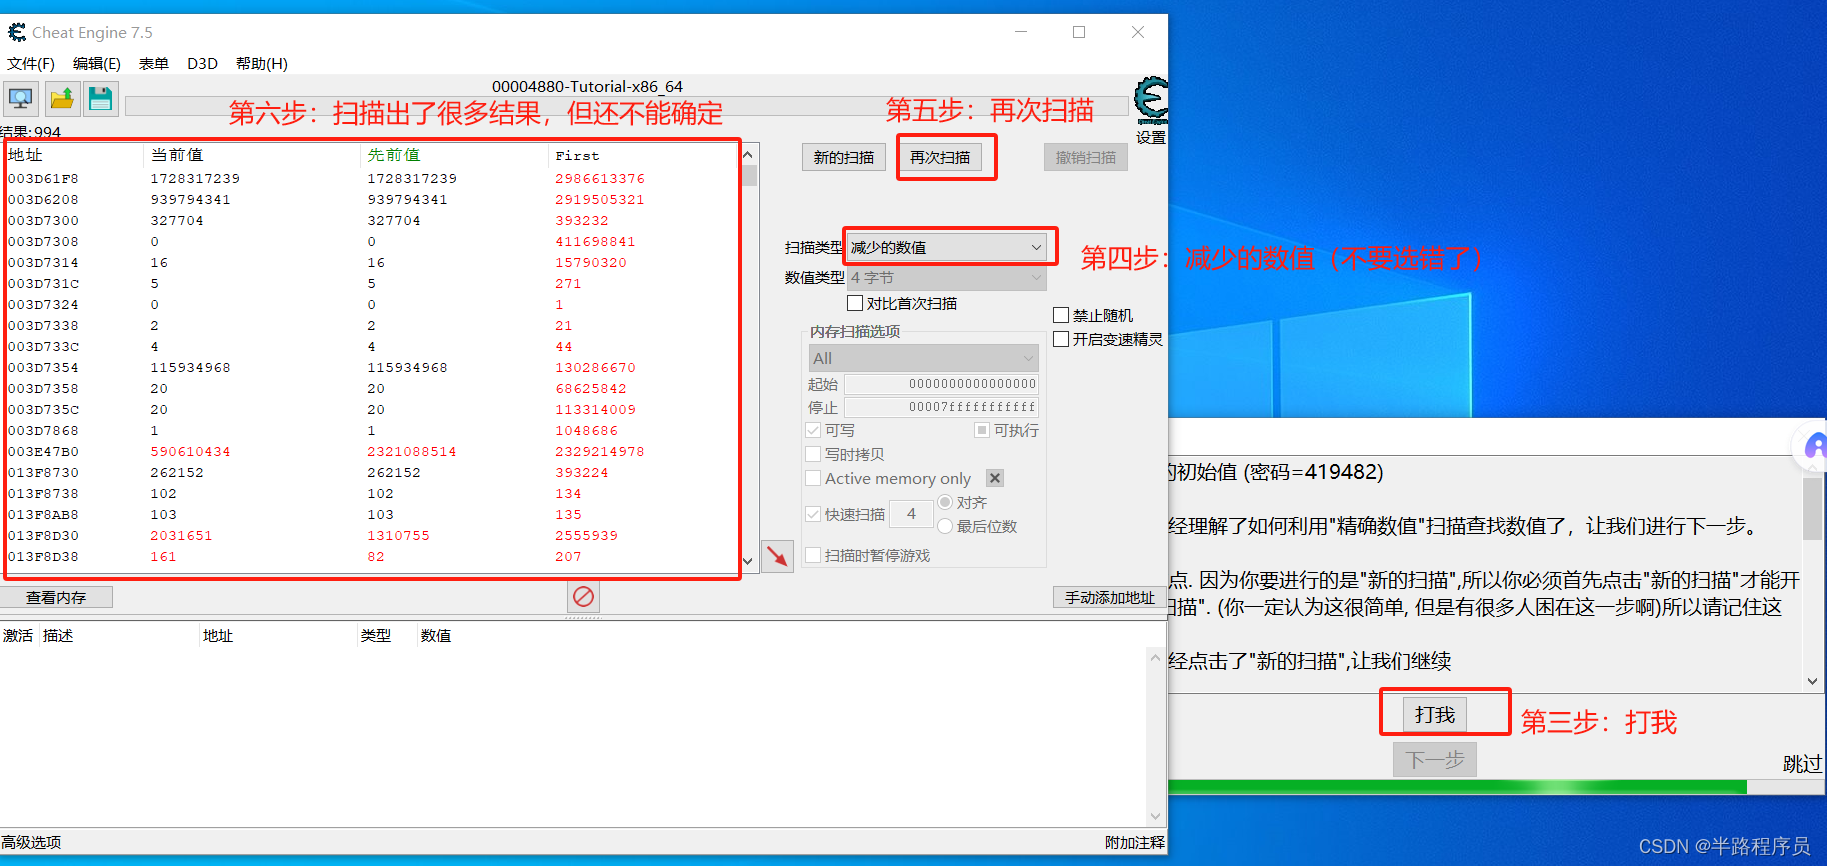Image resolution: width=1827 pixels, height=866 pixels.
Task: Select 最后位数 radio button
Action: [x=945, y=526]
